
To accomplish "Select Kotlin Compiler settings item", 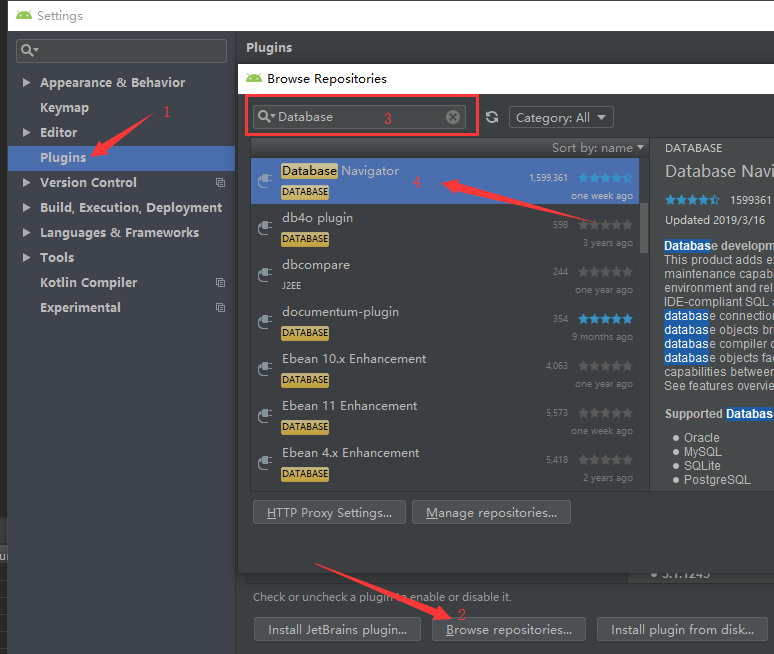I will coord(88,282).
